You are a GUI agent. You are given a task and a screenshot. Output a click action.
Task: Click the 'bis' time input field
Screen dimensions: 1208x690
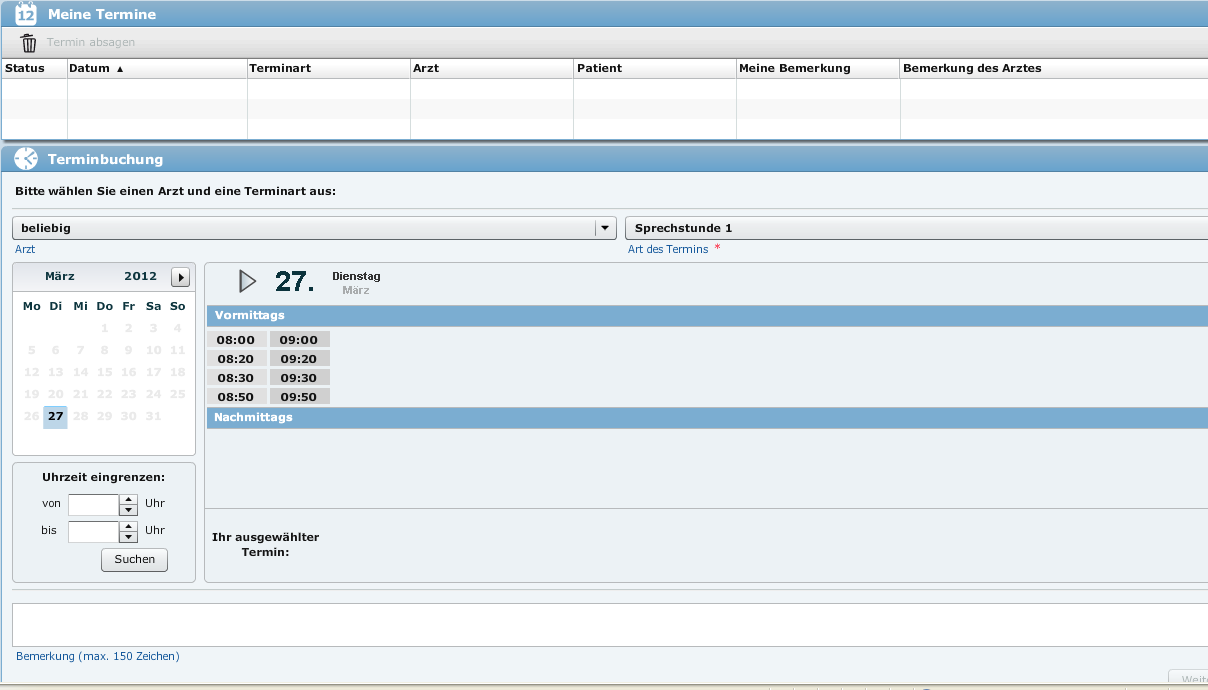click(94, 532)
